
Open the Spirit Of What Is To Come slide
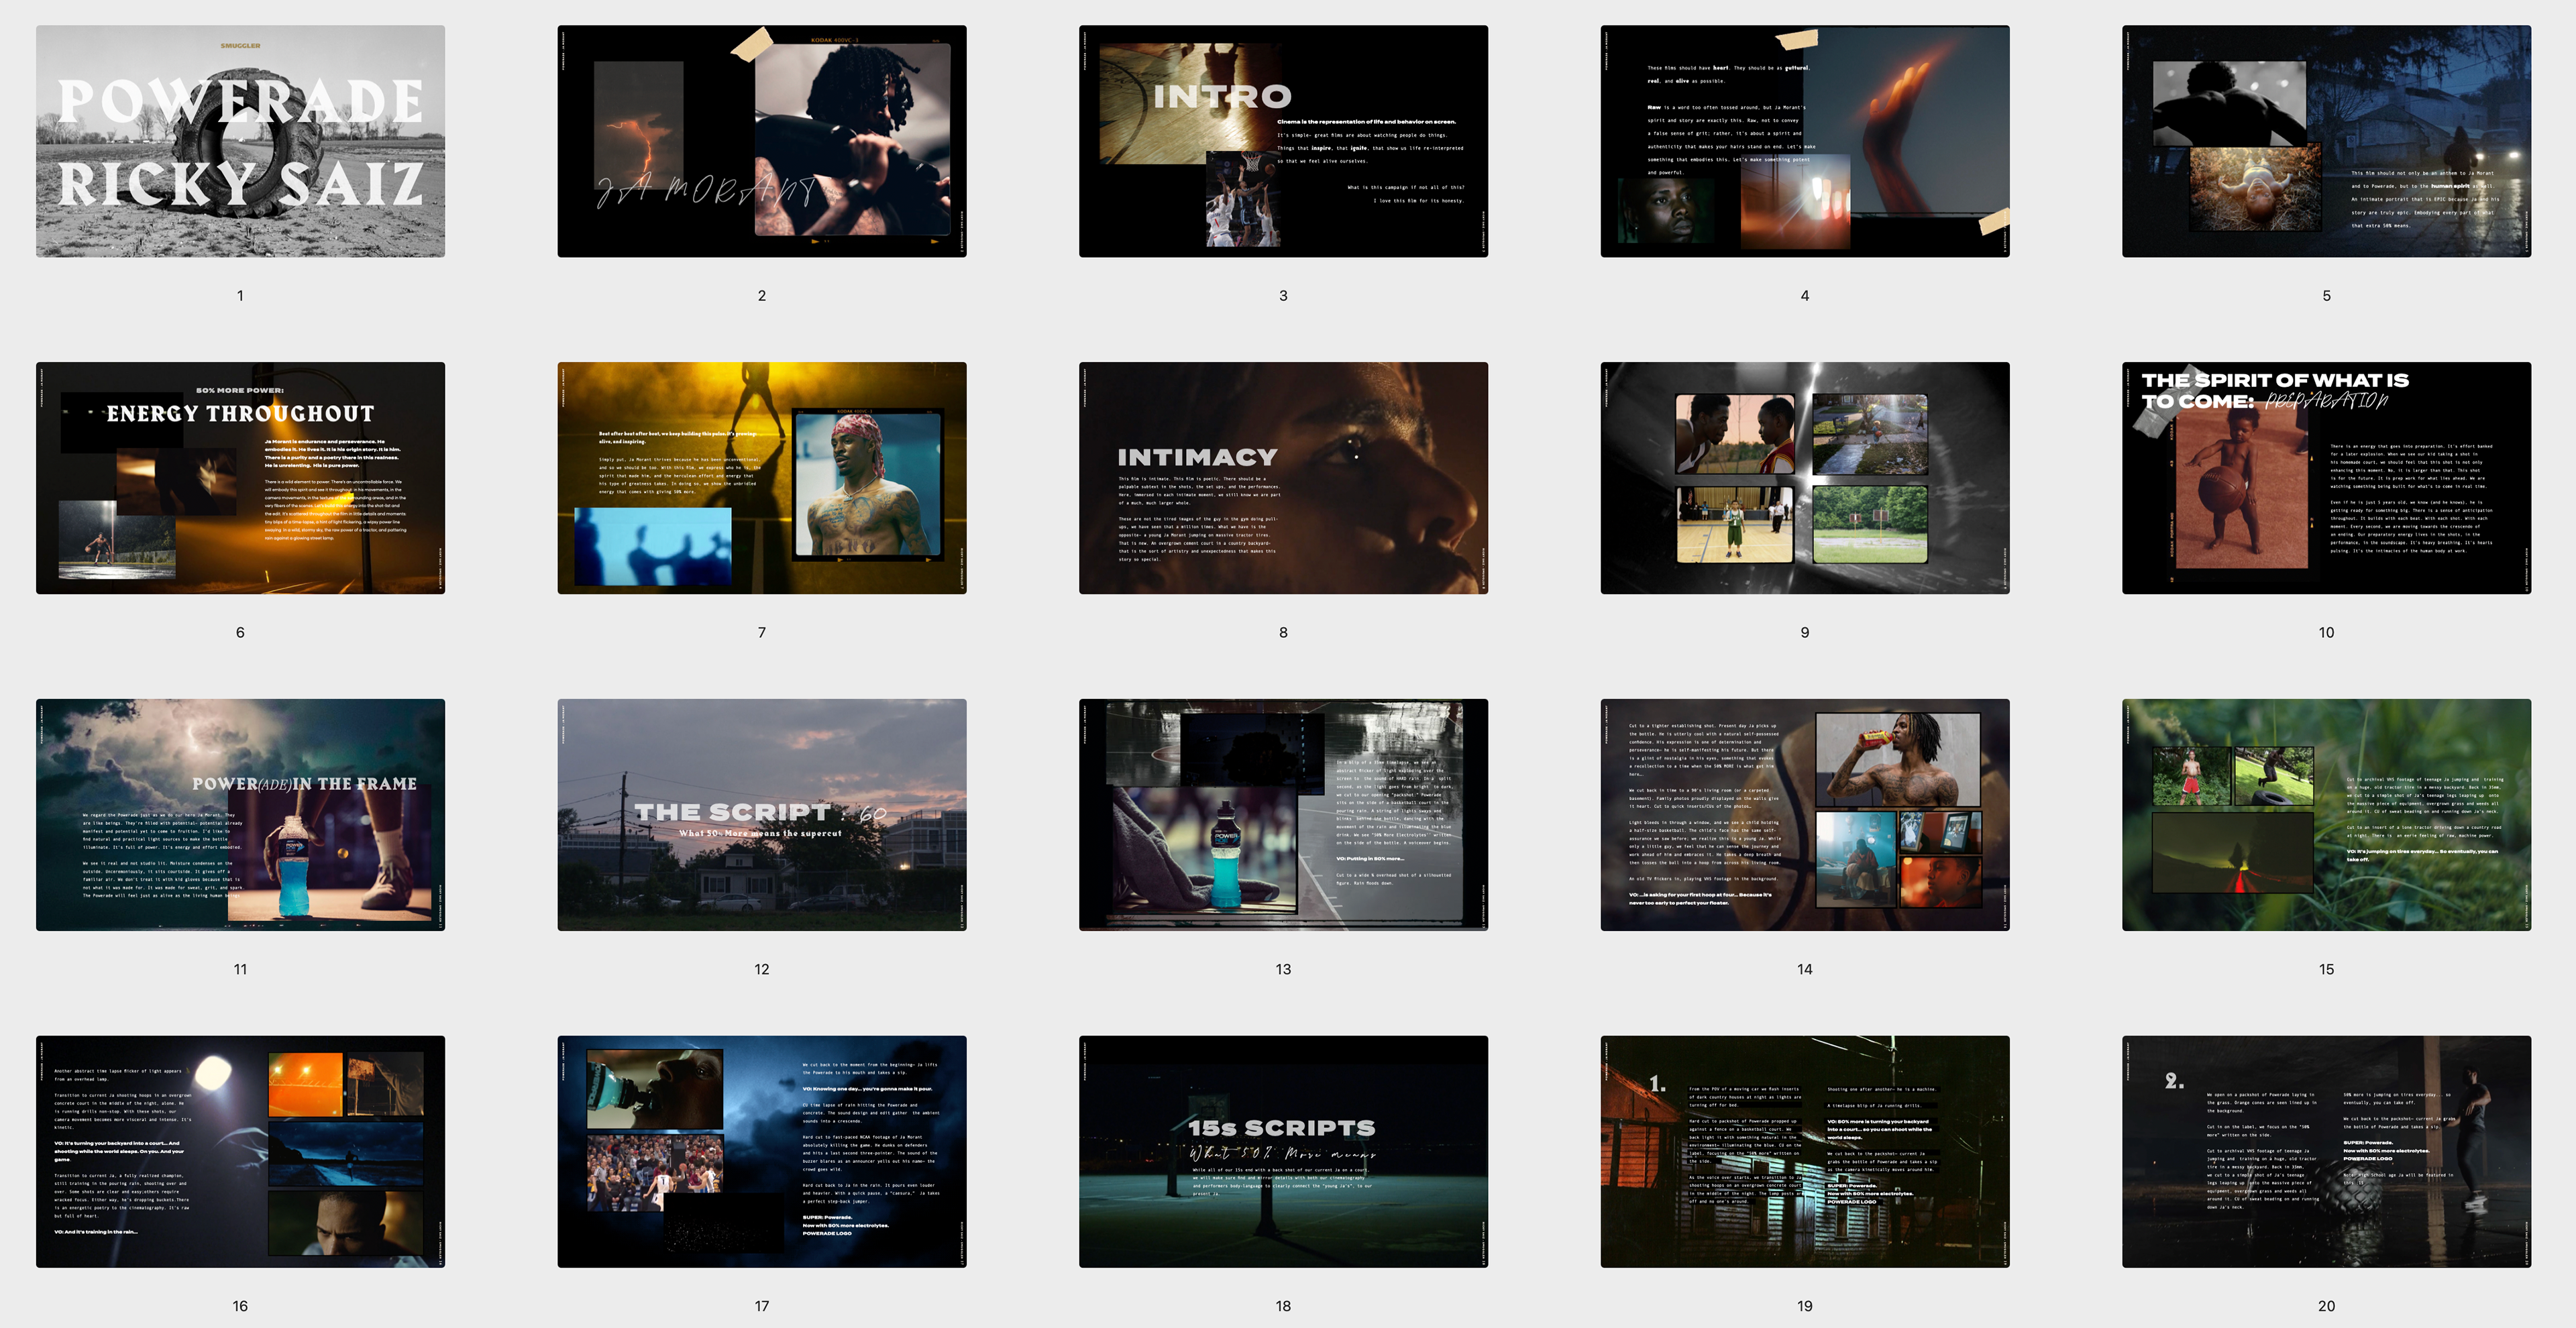tap(2326, 478)
